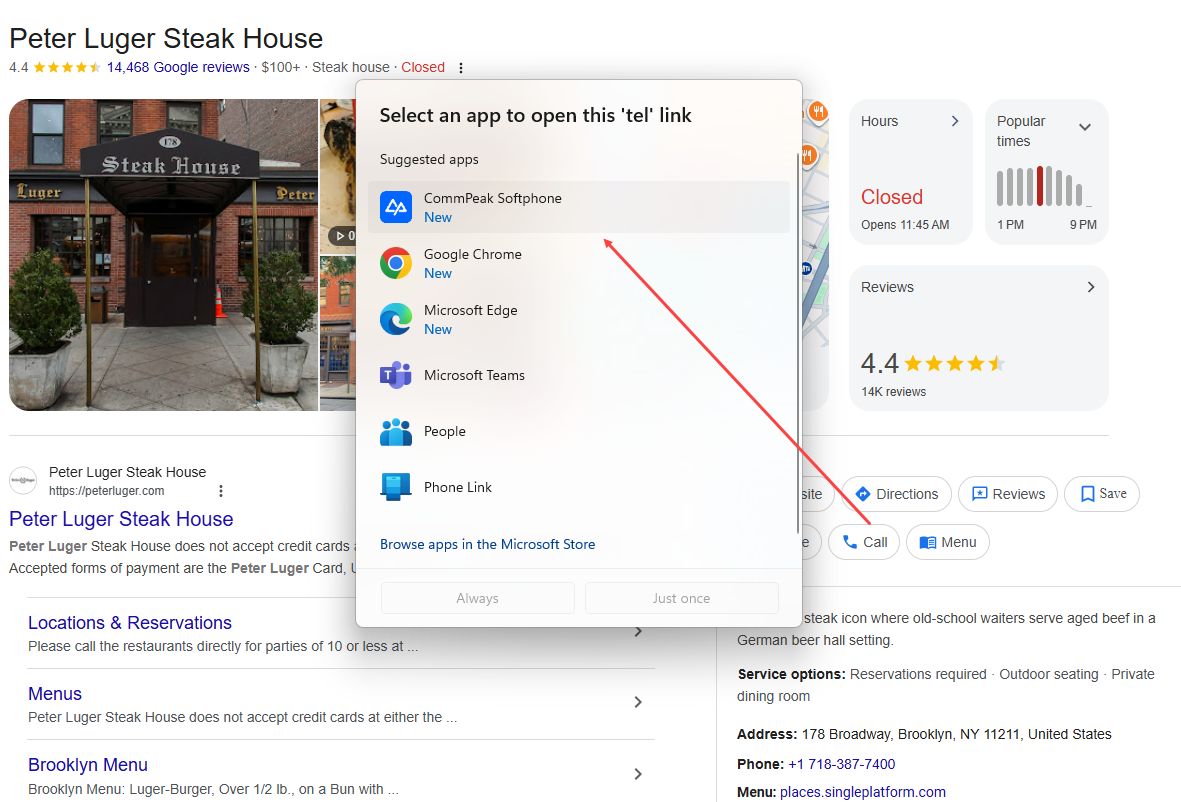Expand the Popular times dropdown chevron
The height and width of the screenshot is (802, 1181).
pos(1085,127)
